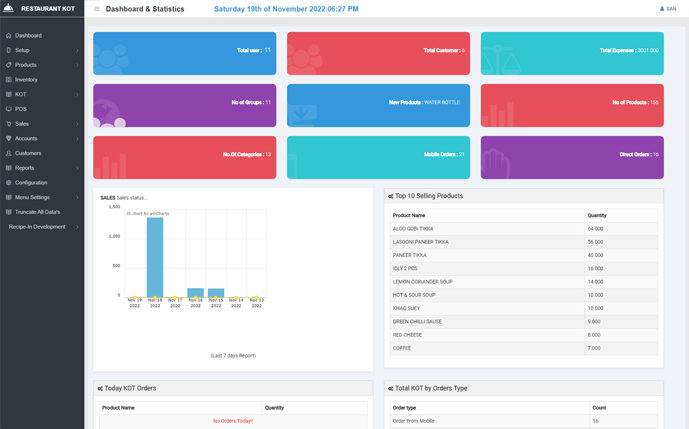Click the Inventory icon in sidebar
Screen dimensions: 689x429
[x=9, y=80]
